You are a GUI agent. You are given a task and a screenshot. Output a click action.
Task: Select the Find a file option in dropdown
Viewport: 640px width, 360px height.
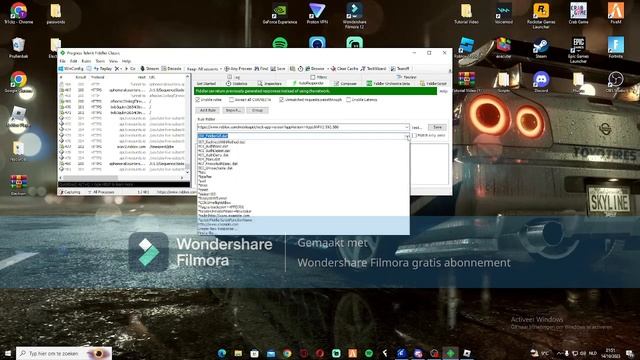(303, 233)
